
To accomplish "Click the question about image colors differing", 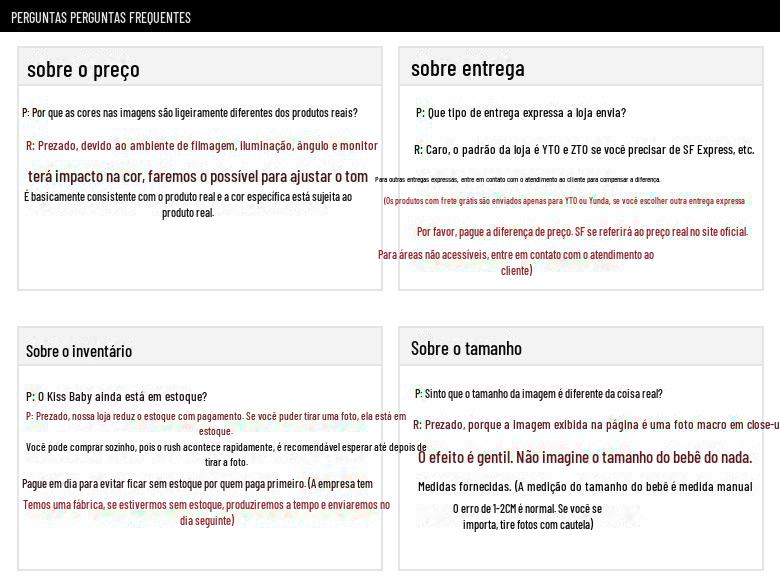I will coord(190,113).
